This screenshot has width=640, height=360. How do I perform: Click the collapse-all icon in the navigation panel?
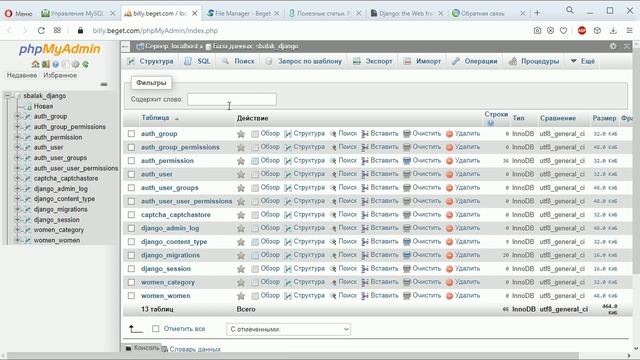click(x=104, y=84)
